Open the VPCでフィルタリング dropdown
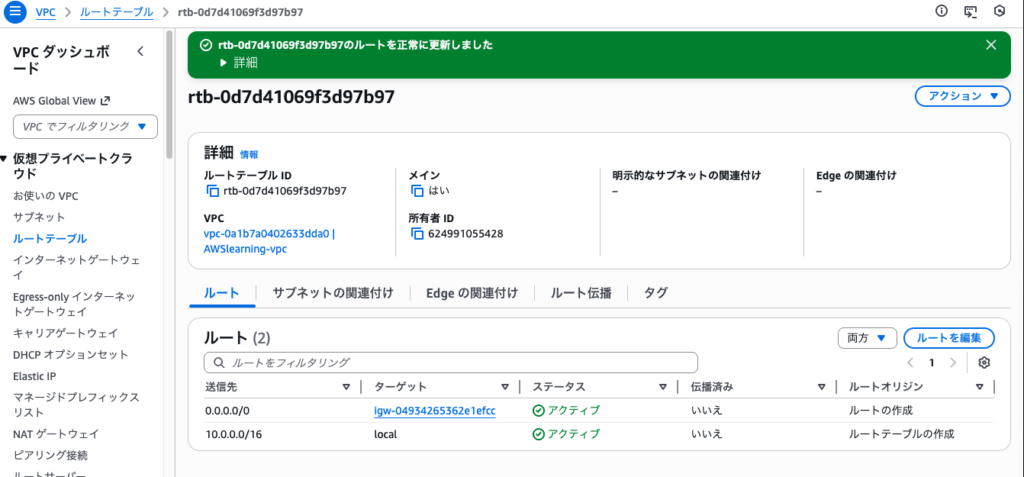Screen dimensions: 1024x477 coord(85,126)
